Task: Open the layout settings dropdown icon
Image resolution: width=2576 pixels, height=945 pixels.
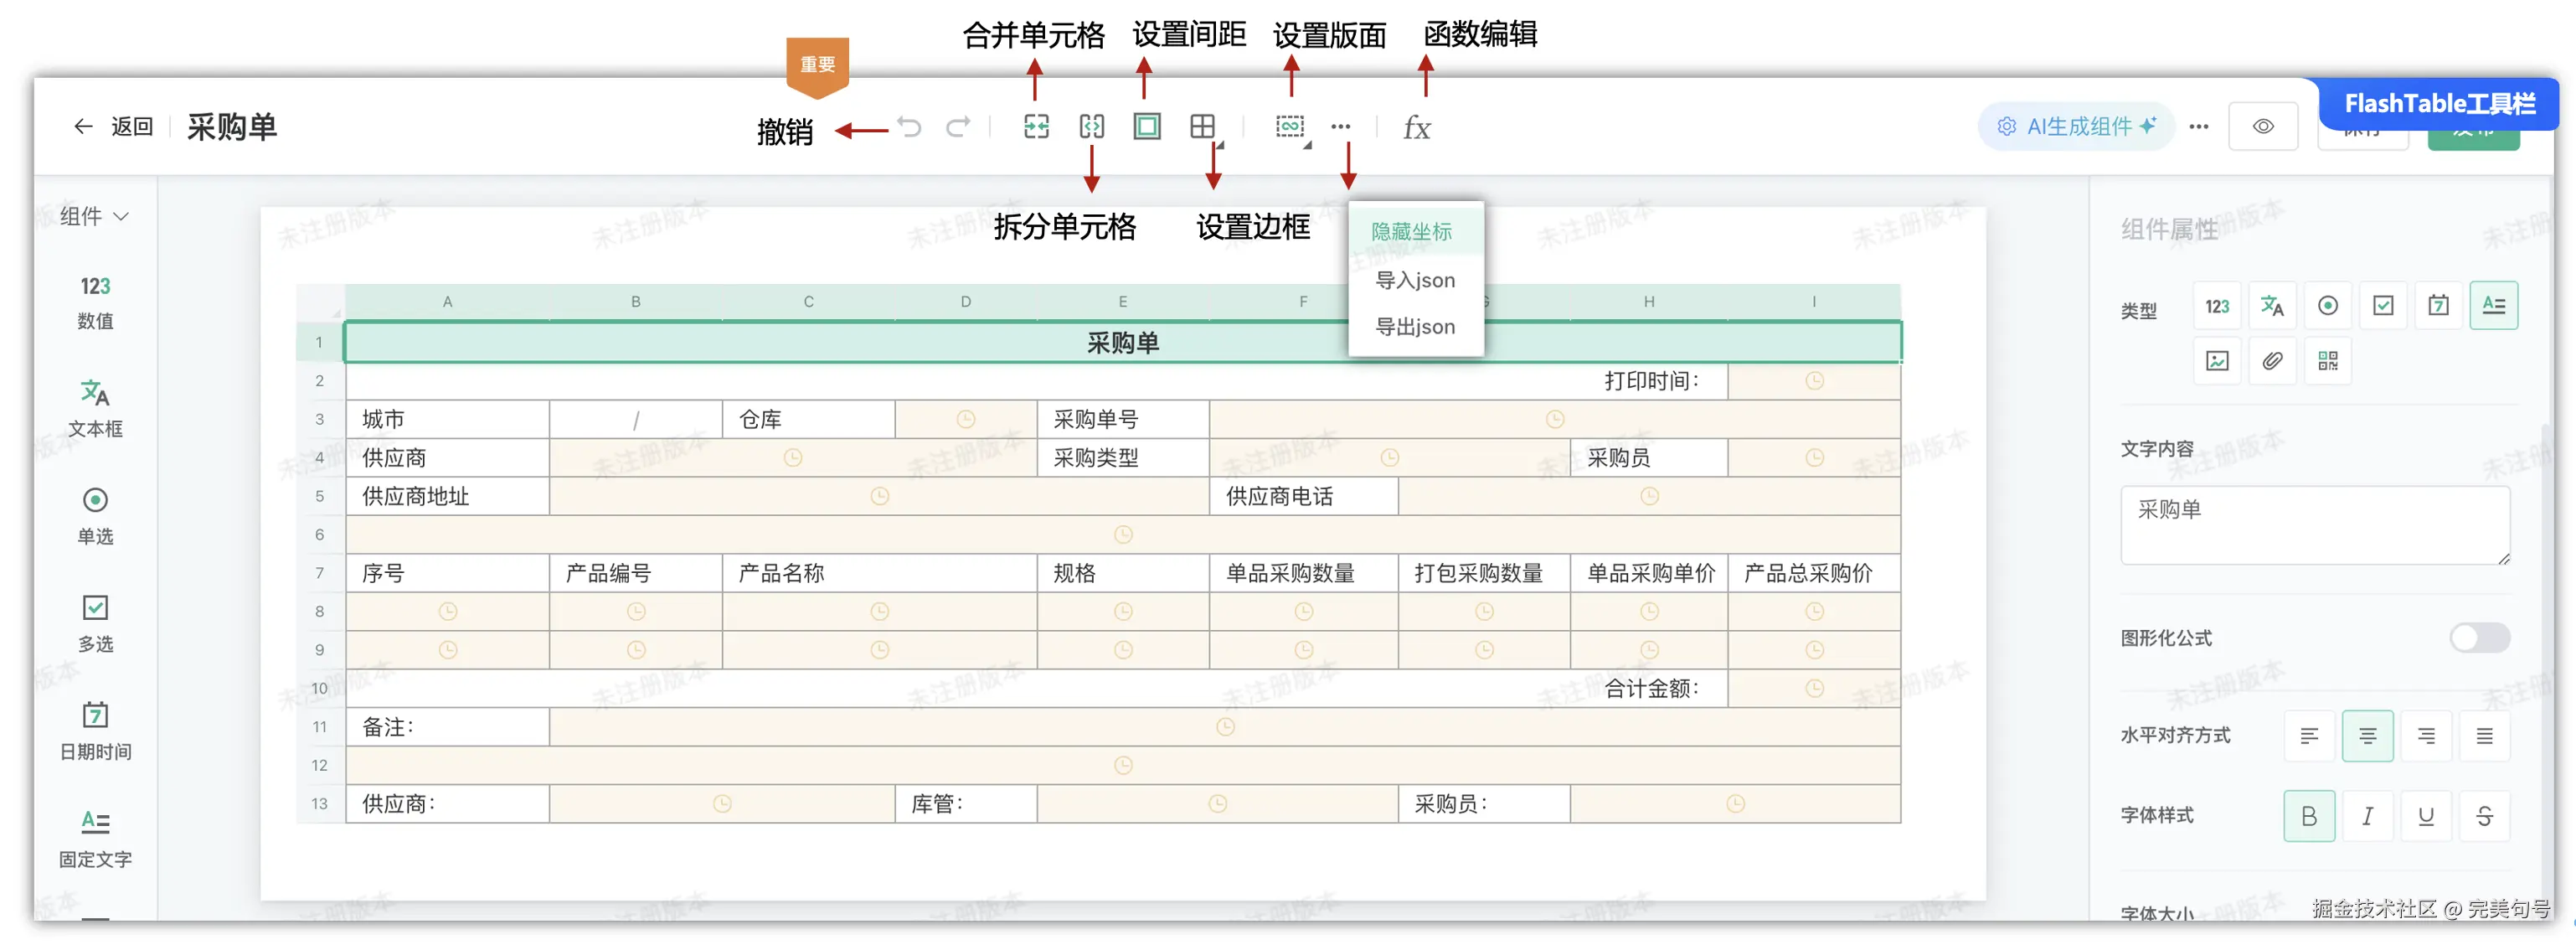Action: (x=1290, y=128)
